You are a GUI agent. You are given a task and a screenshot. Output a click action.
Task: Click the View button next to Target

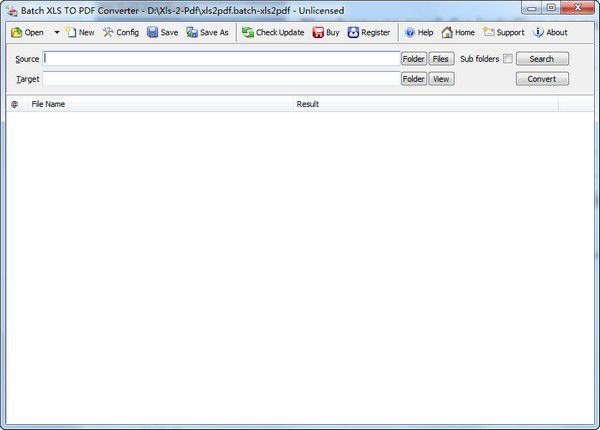pos(441,79)
